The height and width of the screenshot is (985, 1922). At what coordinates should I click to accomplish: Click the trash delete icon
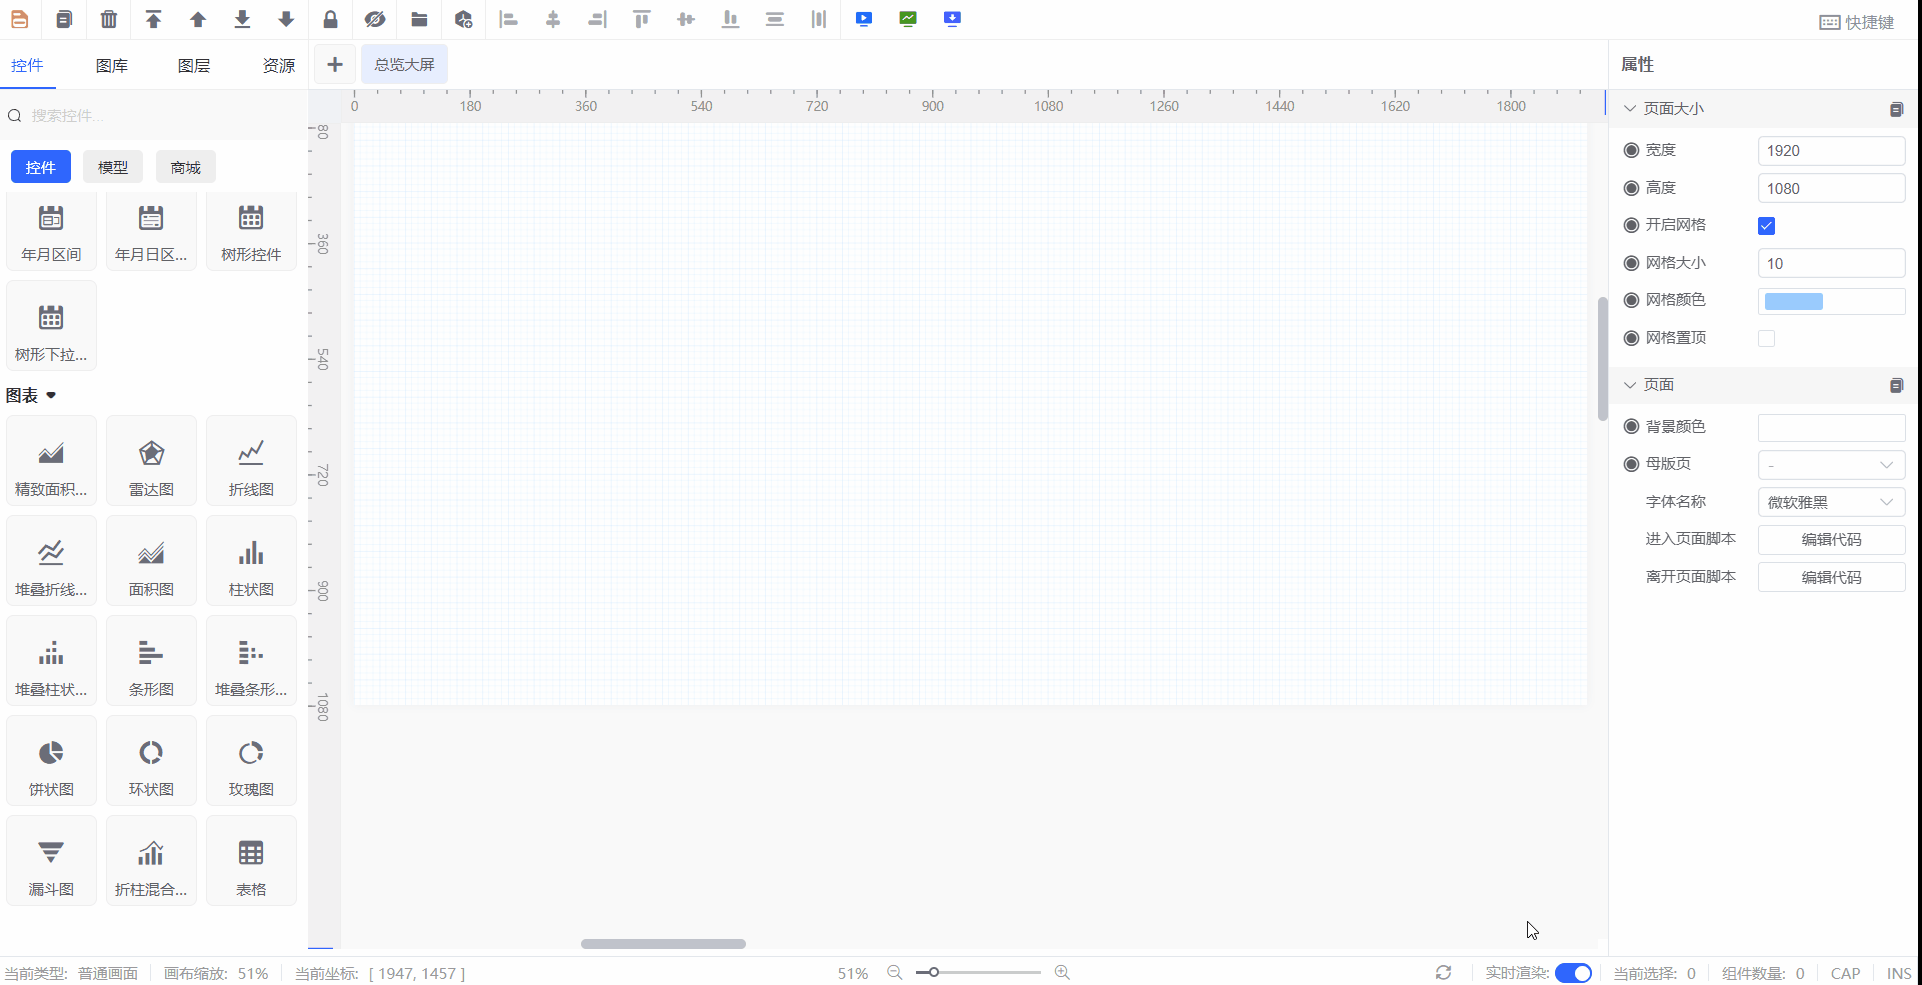[109, 19]
